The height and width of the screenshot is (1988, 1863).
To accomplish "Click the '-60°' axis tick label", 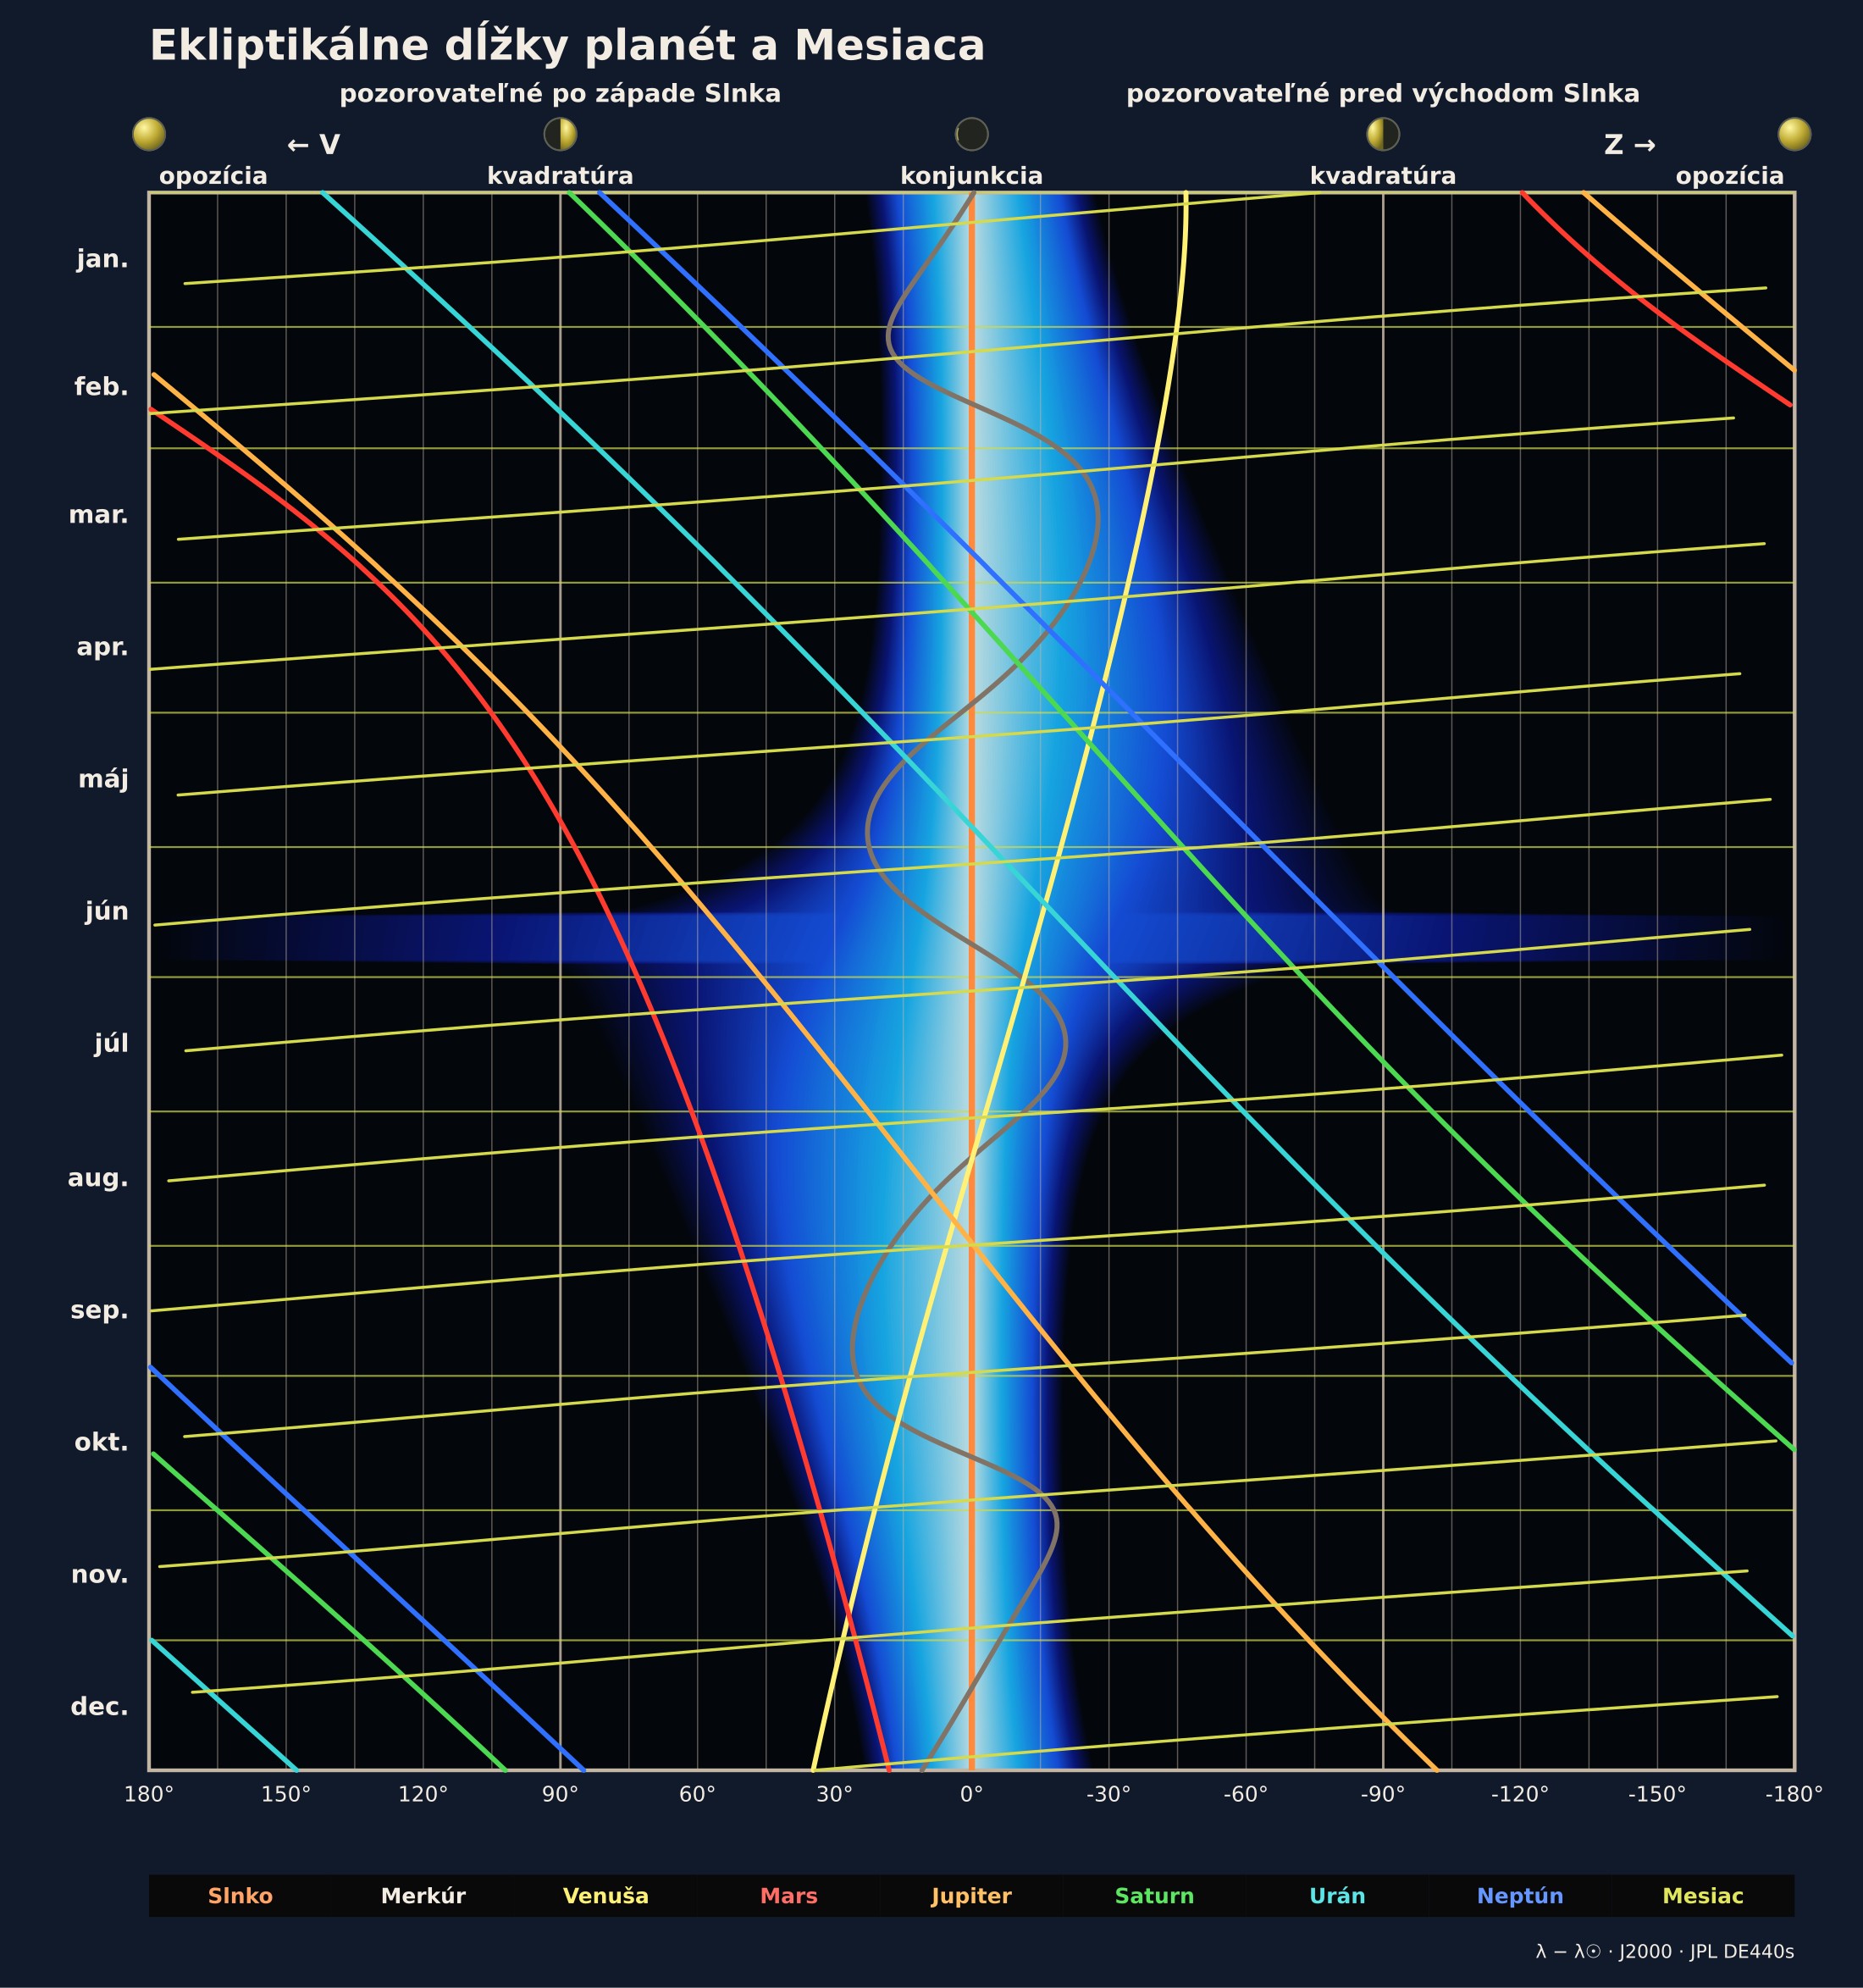I will pyautogui.click(x=1246, y=1794).
